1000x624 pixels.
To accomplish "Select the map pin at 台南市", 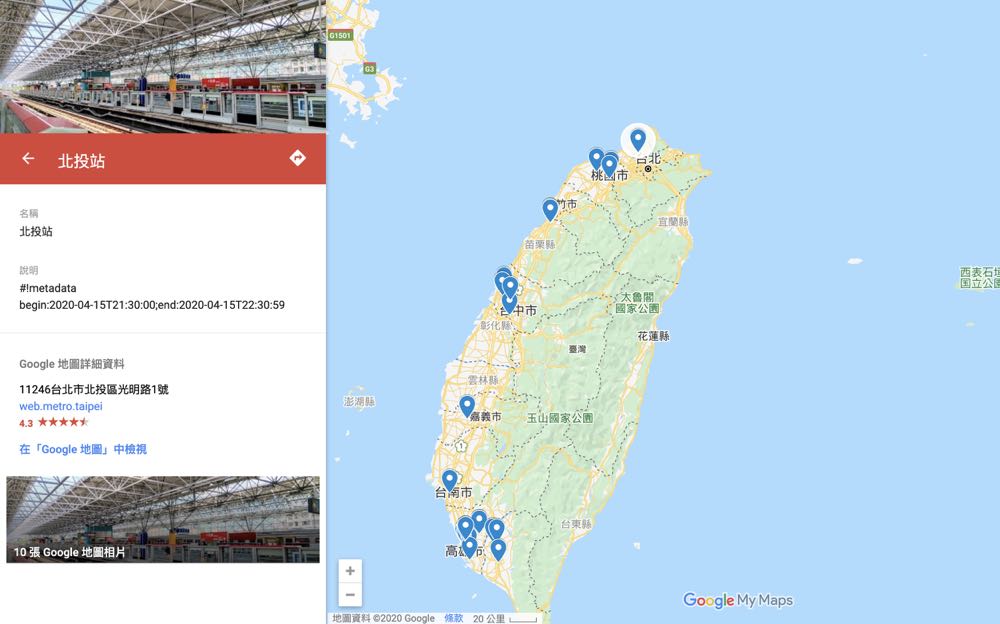I will click(450, 481).
